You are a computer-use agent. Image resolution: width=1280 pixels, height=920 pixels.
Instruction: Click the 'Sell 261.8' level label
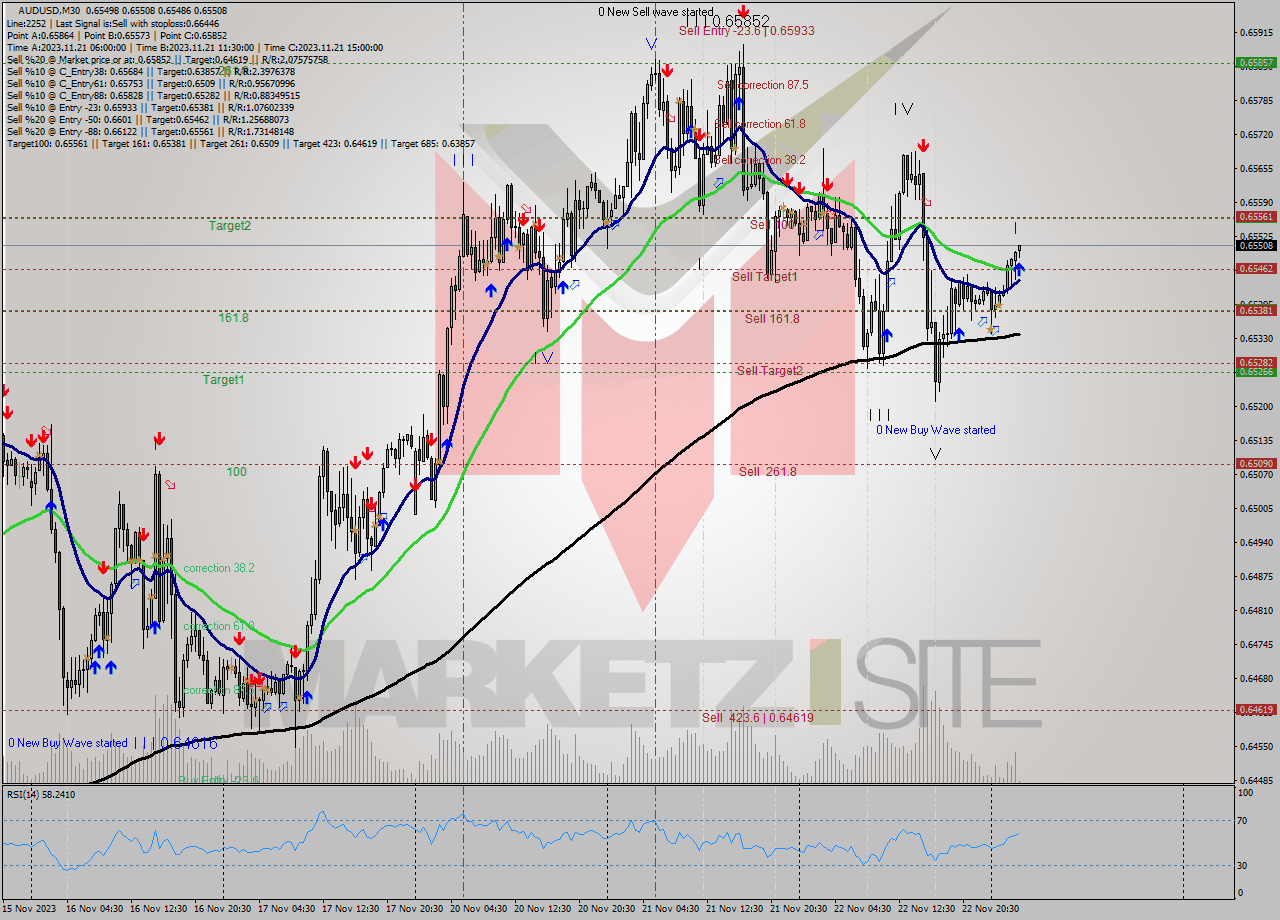pyautogui.click(x=767, y=472)
